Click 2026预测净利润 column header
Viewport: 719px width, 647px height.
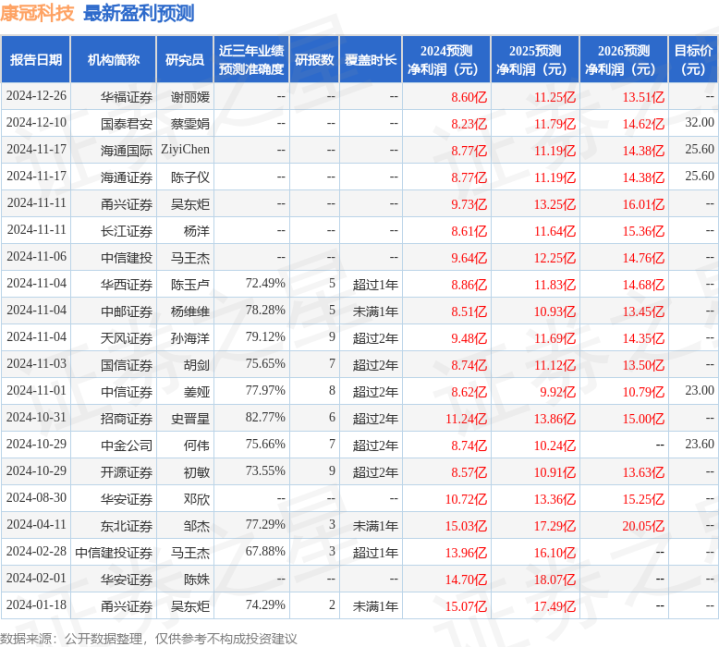(624, 60)
